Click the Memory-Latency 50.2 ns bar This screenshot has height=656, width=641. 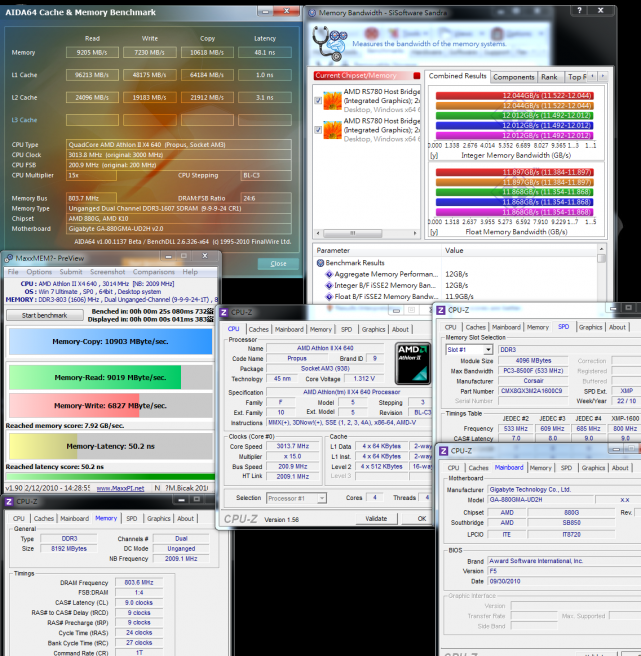110,446
